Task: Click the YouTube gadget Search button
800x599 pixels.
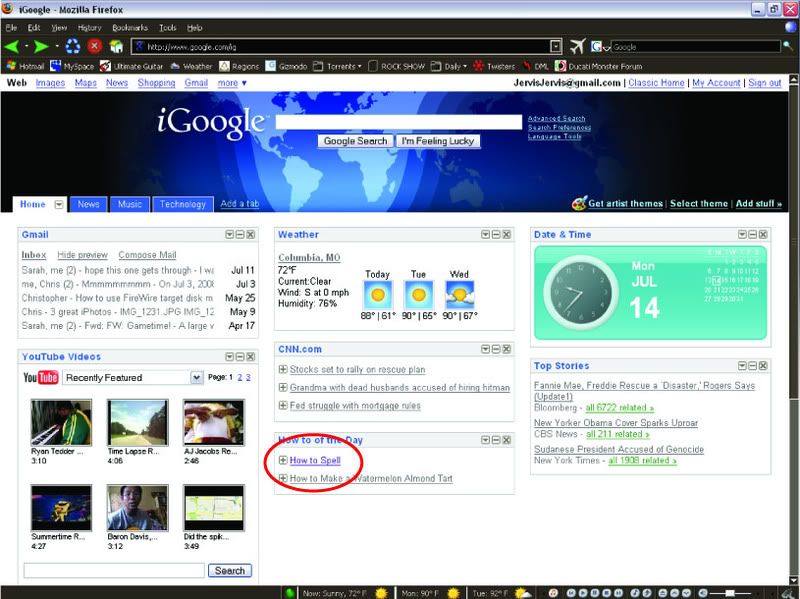Action: (x=230, y=570)
